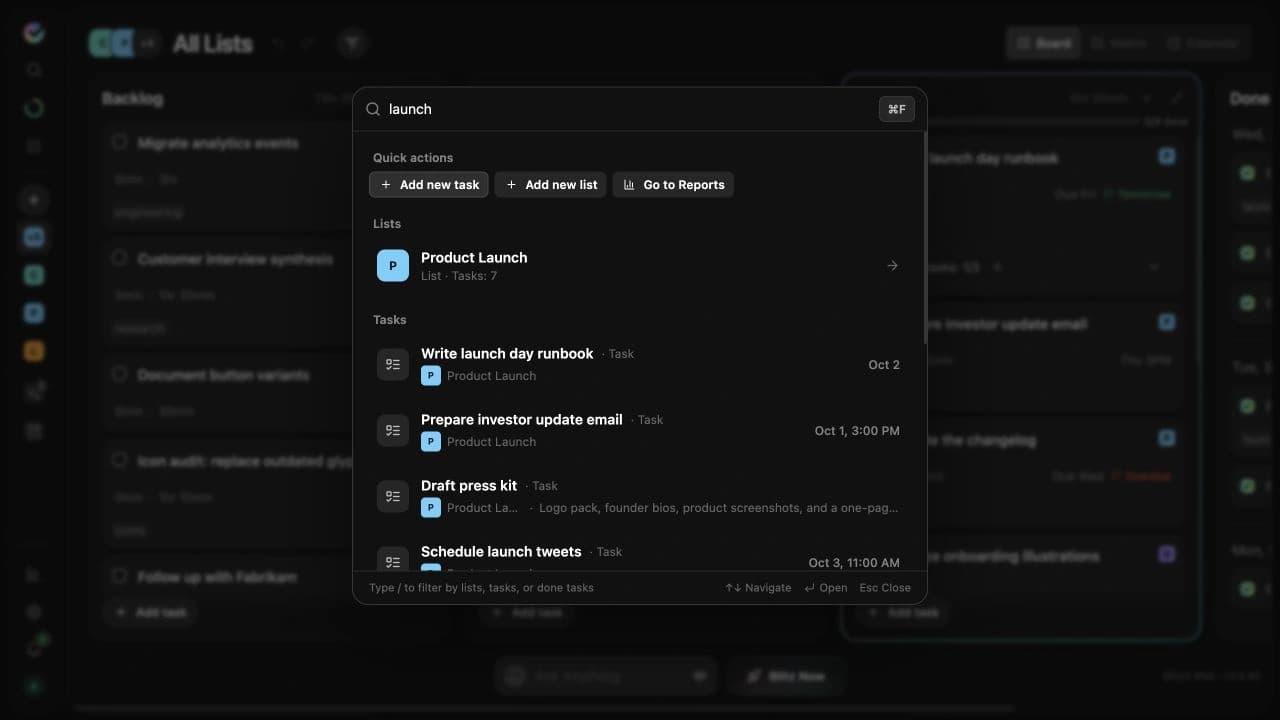Click the 'Oct 1, 3:00 PM' due date
The width and height of the screenshot is (1280, 720).
tap(857, 431)
